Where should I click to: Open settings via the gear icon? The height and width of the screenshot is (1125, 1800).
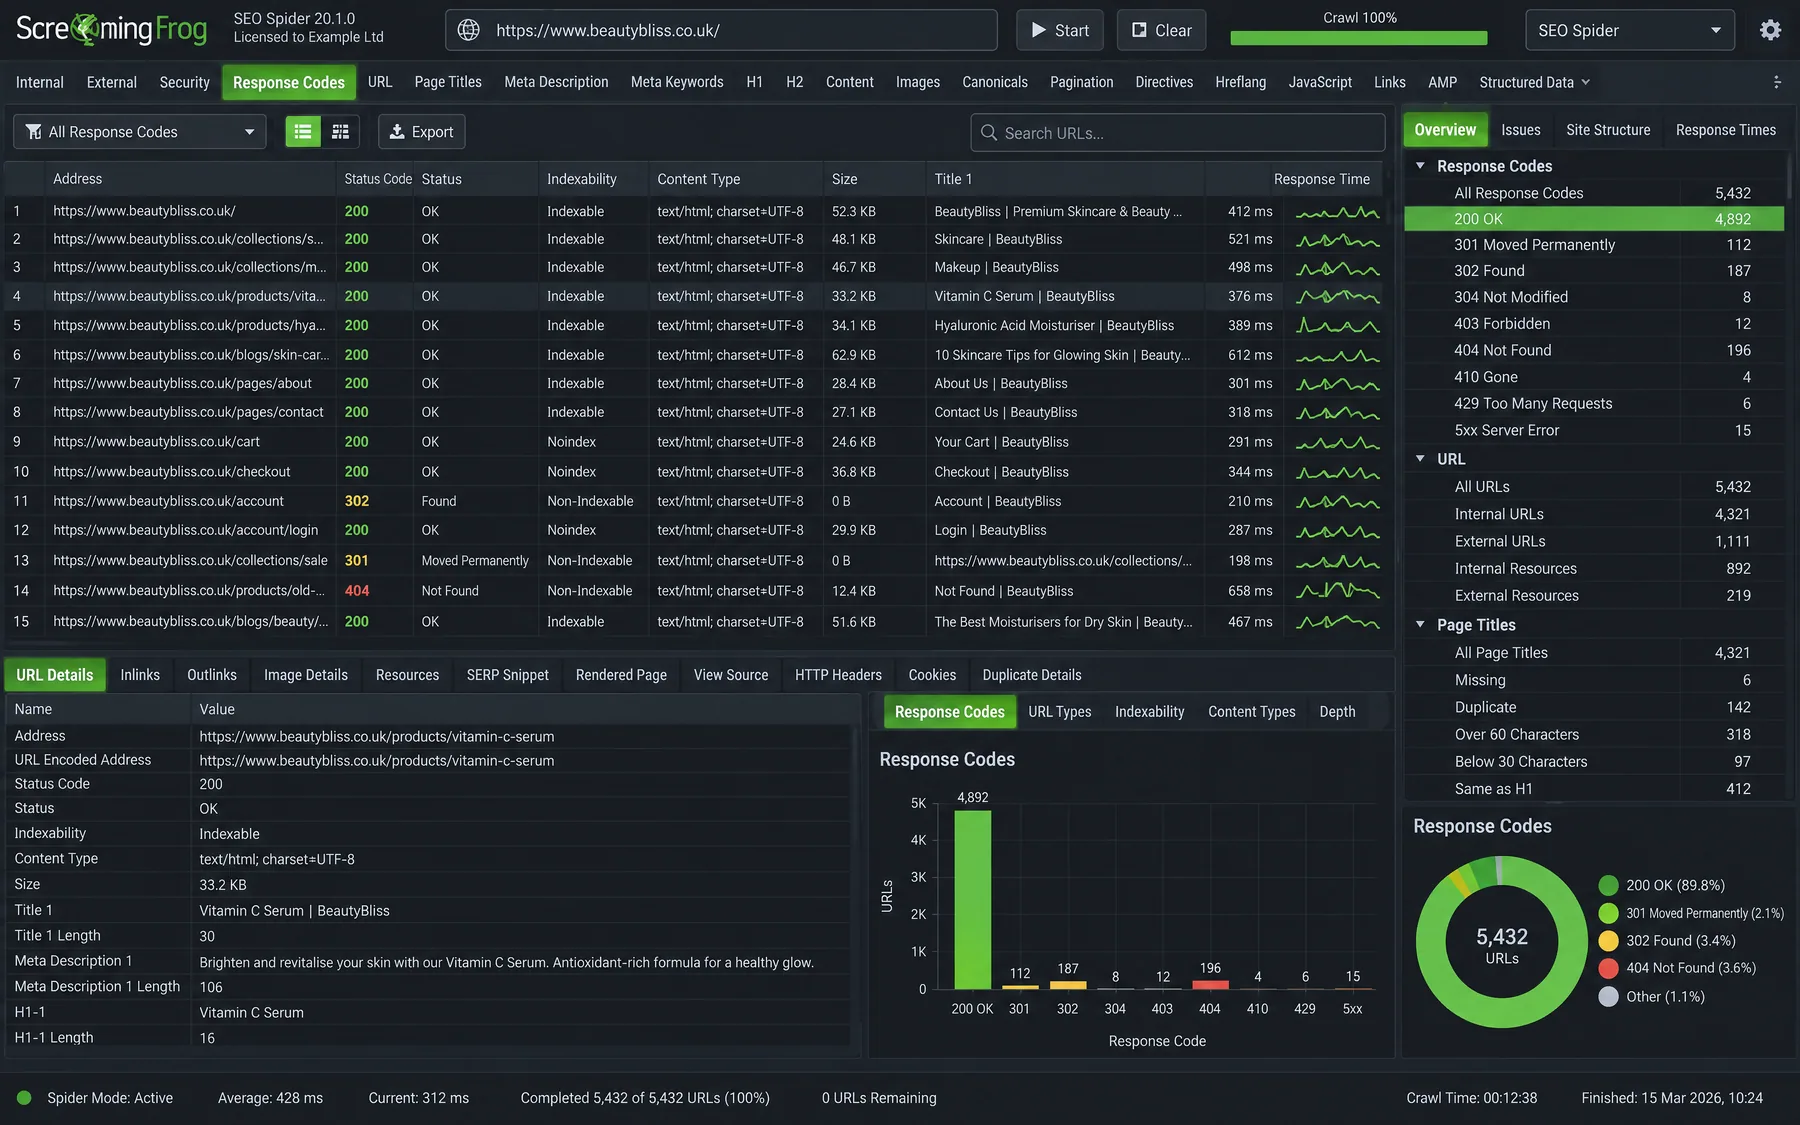1770,30
